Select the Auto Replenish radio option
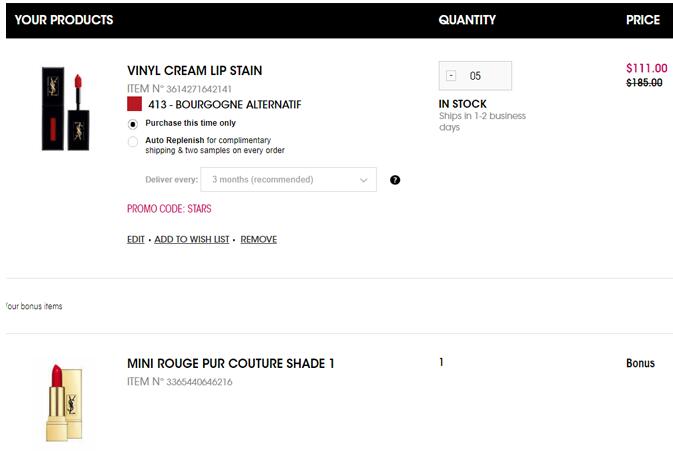 [133, 142]
